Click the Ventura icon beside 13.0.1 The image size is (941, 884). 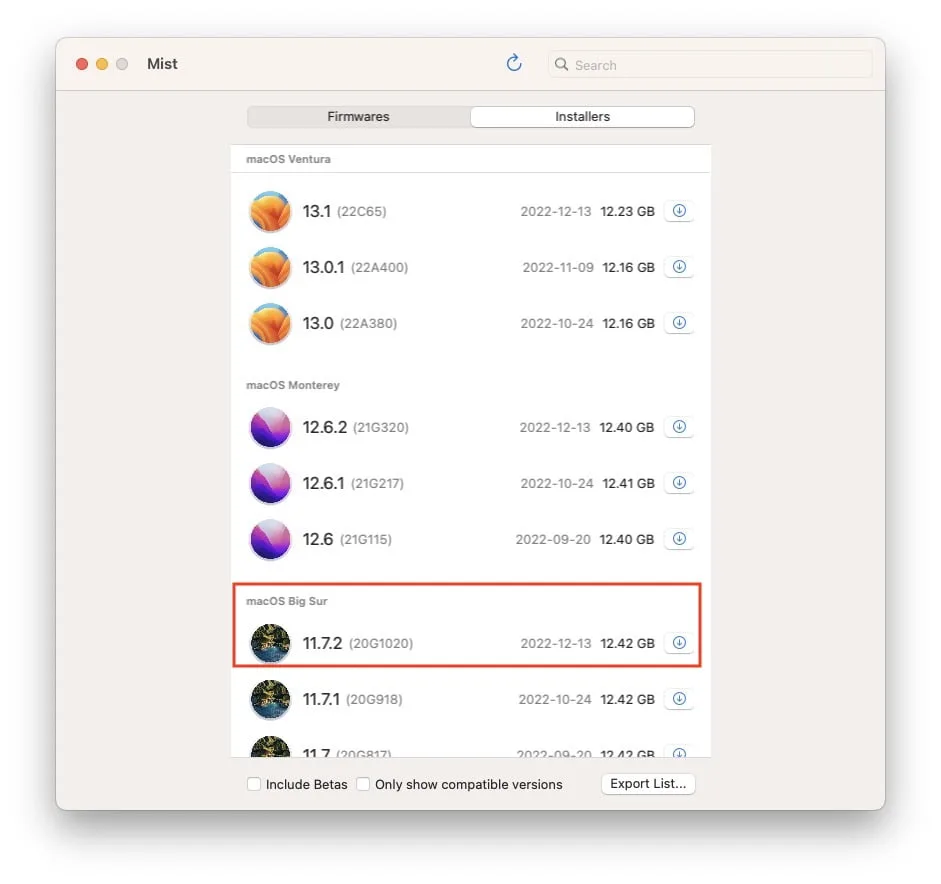coord(270,267)
